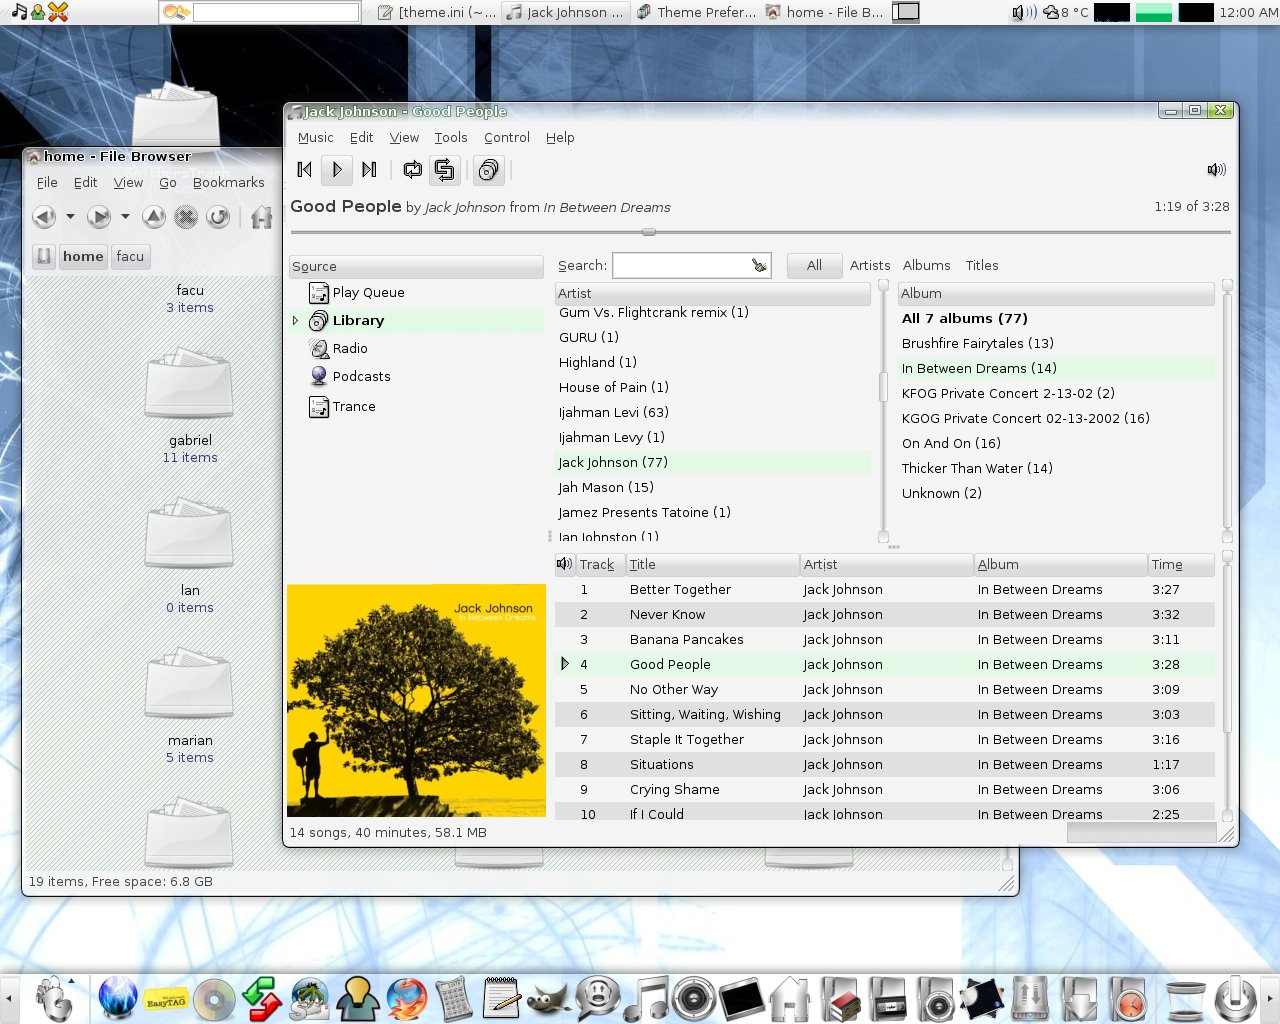
Task: Skip to next track in Rhythmbox
Action: (369, 170)
